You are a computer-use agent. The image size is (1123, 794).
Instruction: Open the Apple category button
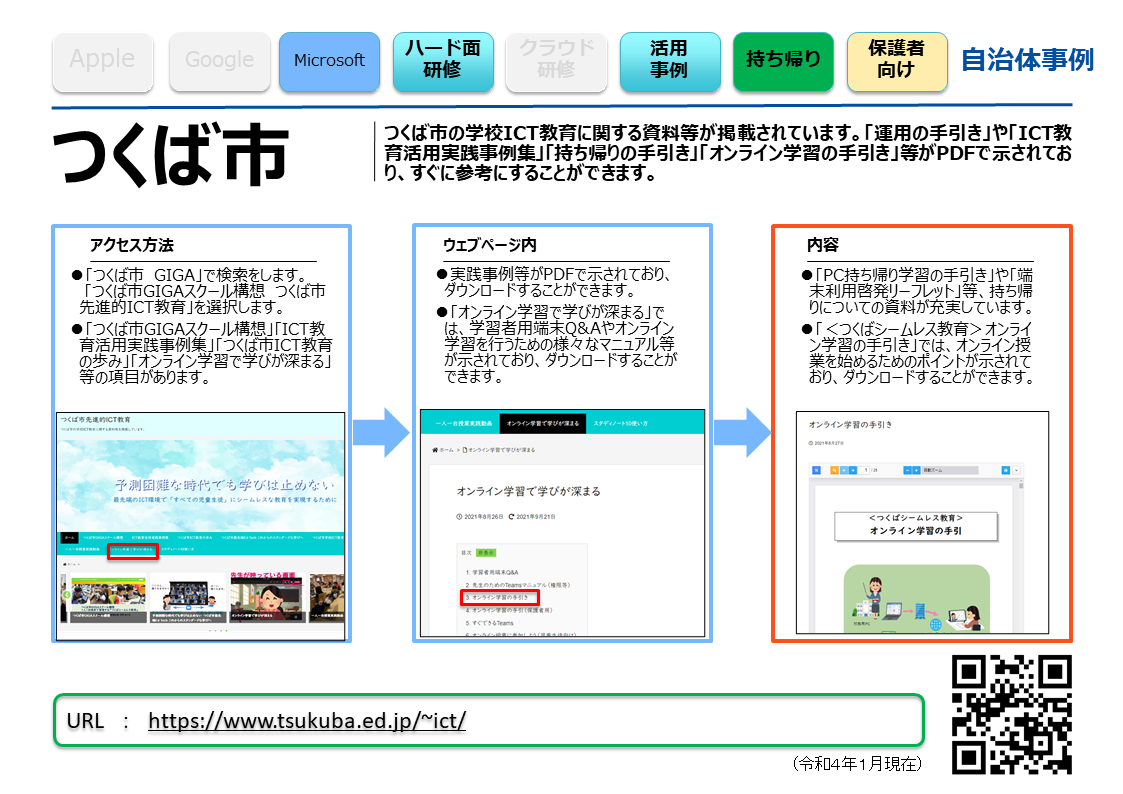[x=102, y=62]
